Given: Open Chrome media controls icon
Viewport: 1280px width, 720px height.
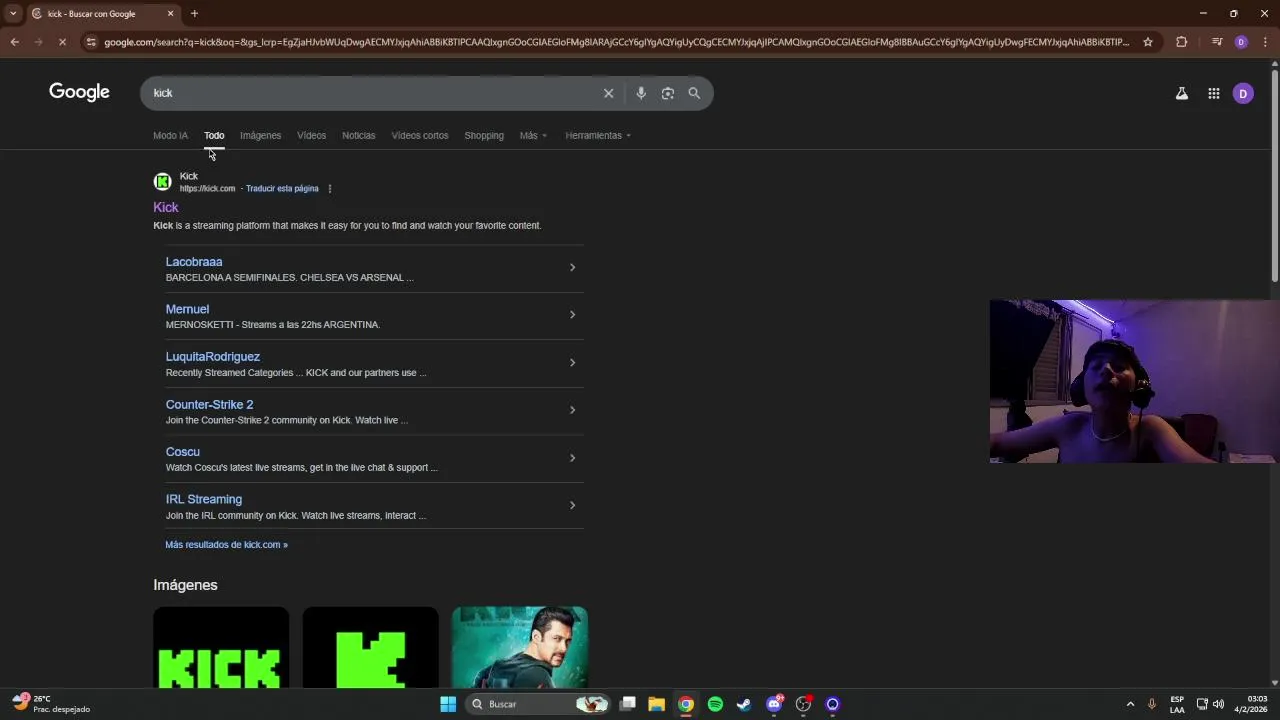Looking at the screenshot, I should [1217, 42].
